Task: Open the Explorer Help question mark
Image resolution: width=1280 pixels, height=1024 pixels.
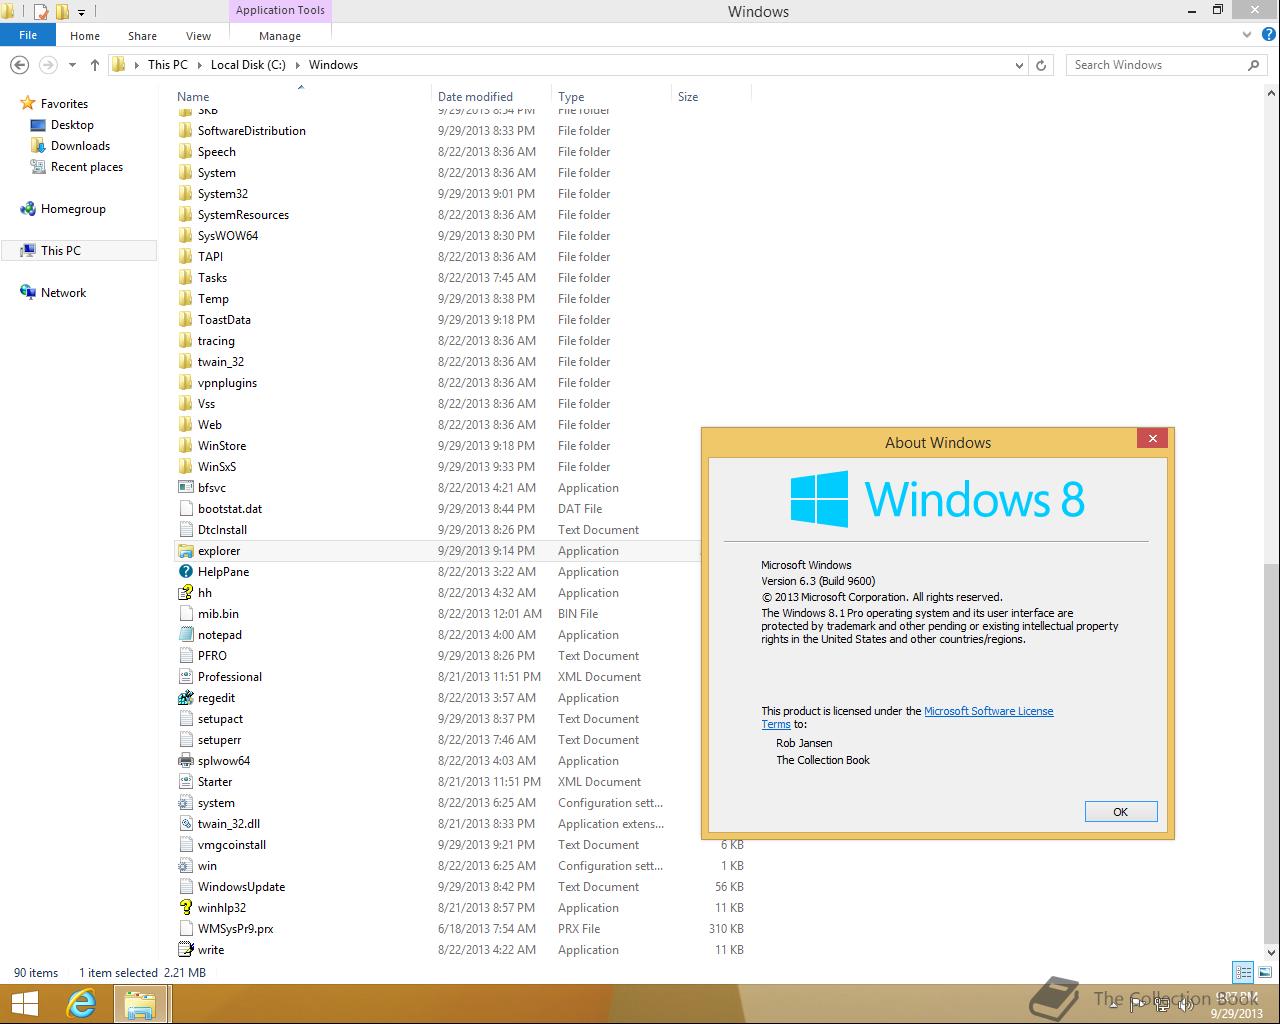Action: (1268, 35)
